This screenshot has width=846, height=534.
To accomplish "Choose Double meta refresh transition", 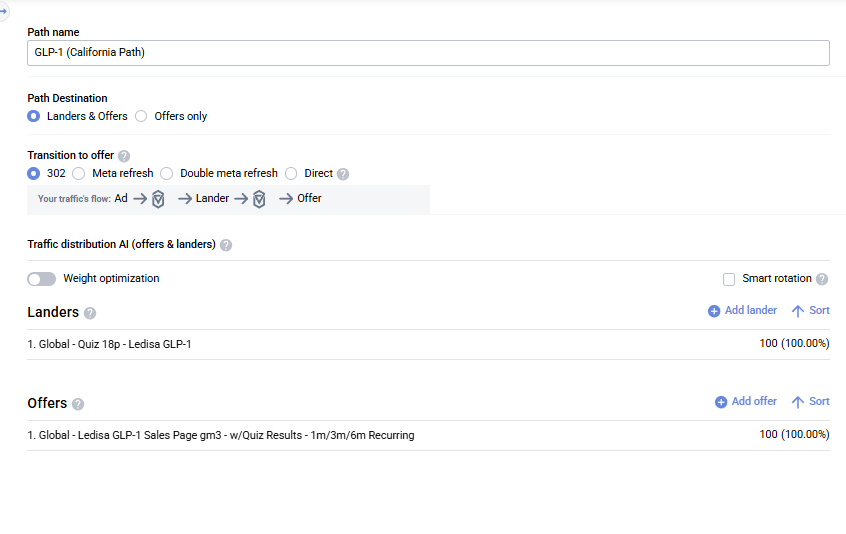I will click(167, 173).
